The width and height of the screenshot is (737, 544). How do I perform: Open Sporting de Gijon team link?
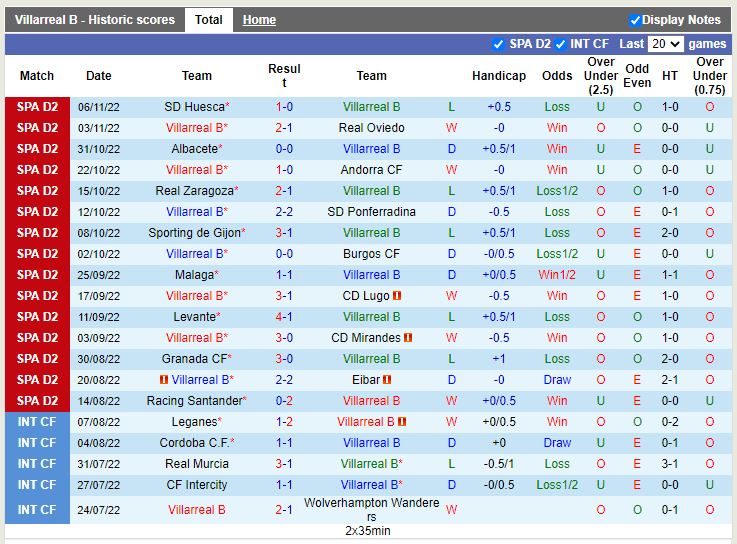(x=195, y=233)
